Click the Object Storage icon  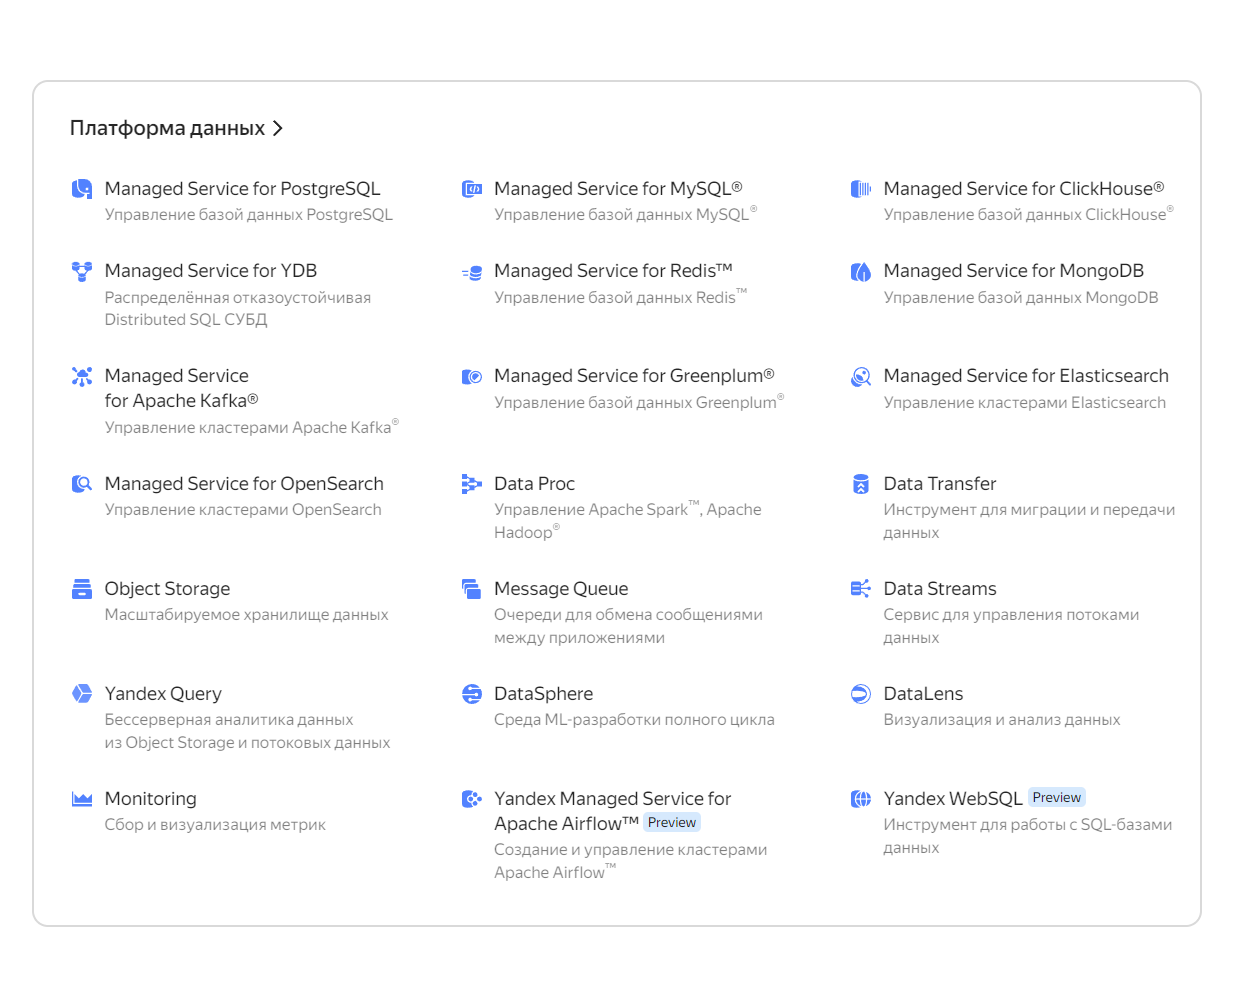coord(82,589)
